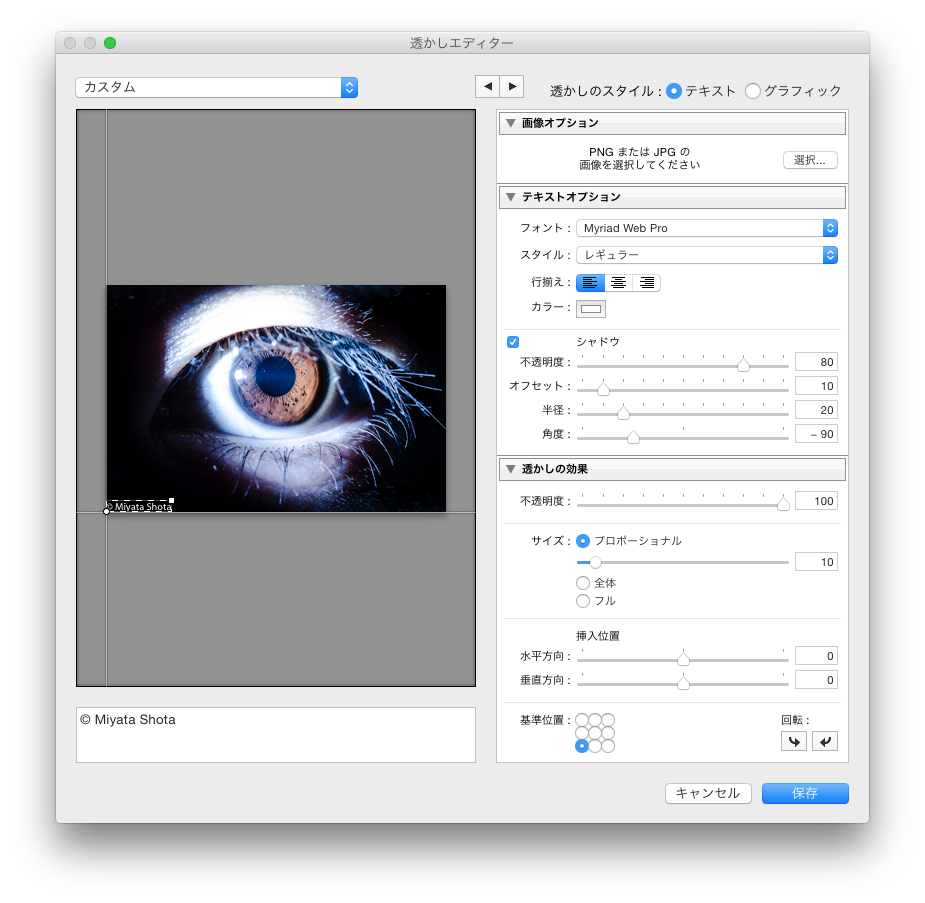The height and width of the screenshot is (903, 925).
Task: Open the スタイル レギュラー dropdown
Action: click(707, 255)
